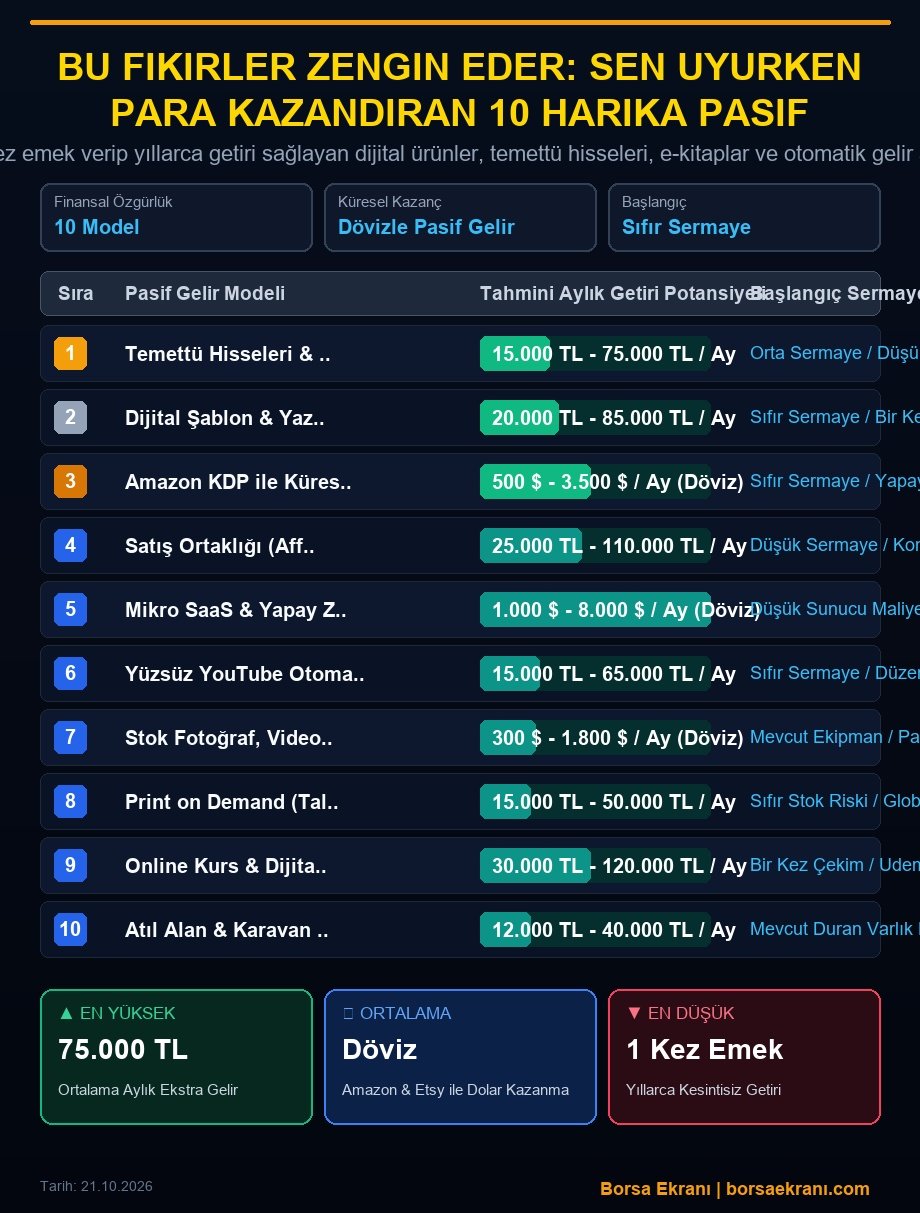Screen dimensions: 920x1213
Task: Select the "Yüzsüz YouTube Otoma.." title
Action: click(244, 674)
